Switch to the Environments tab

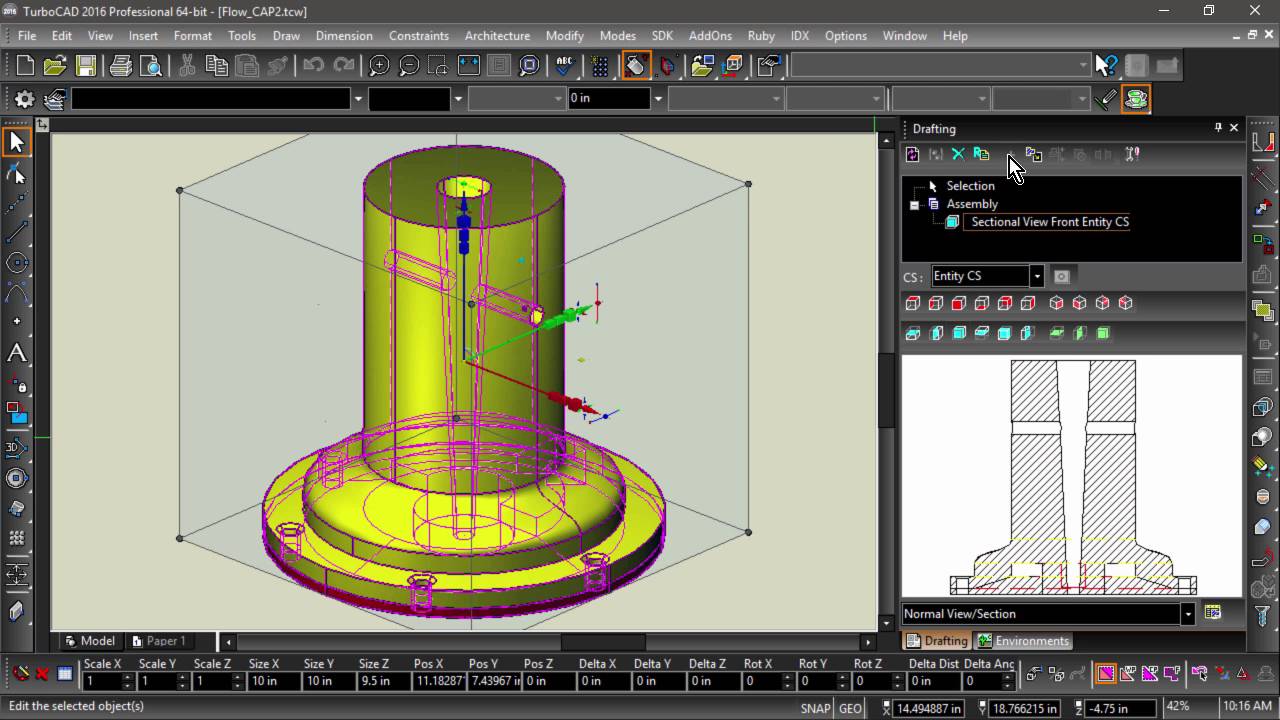point(1024,641)
